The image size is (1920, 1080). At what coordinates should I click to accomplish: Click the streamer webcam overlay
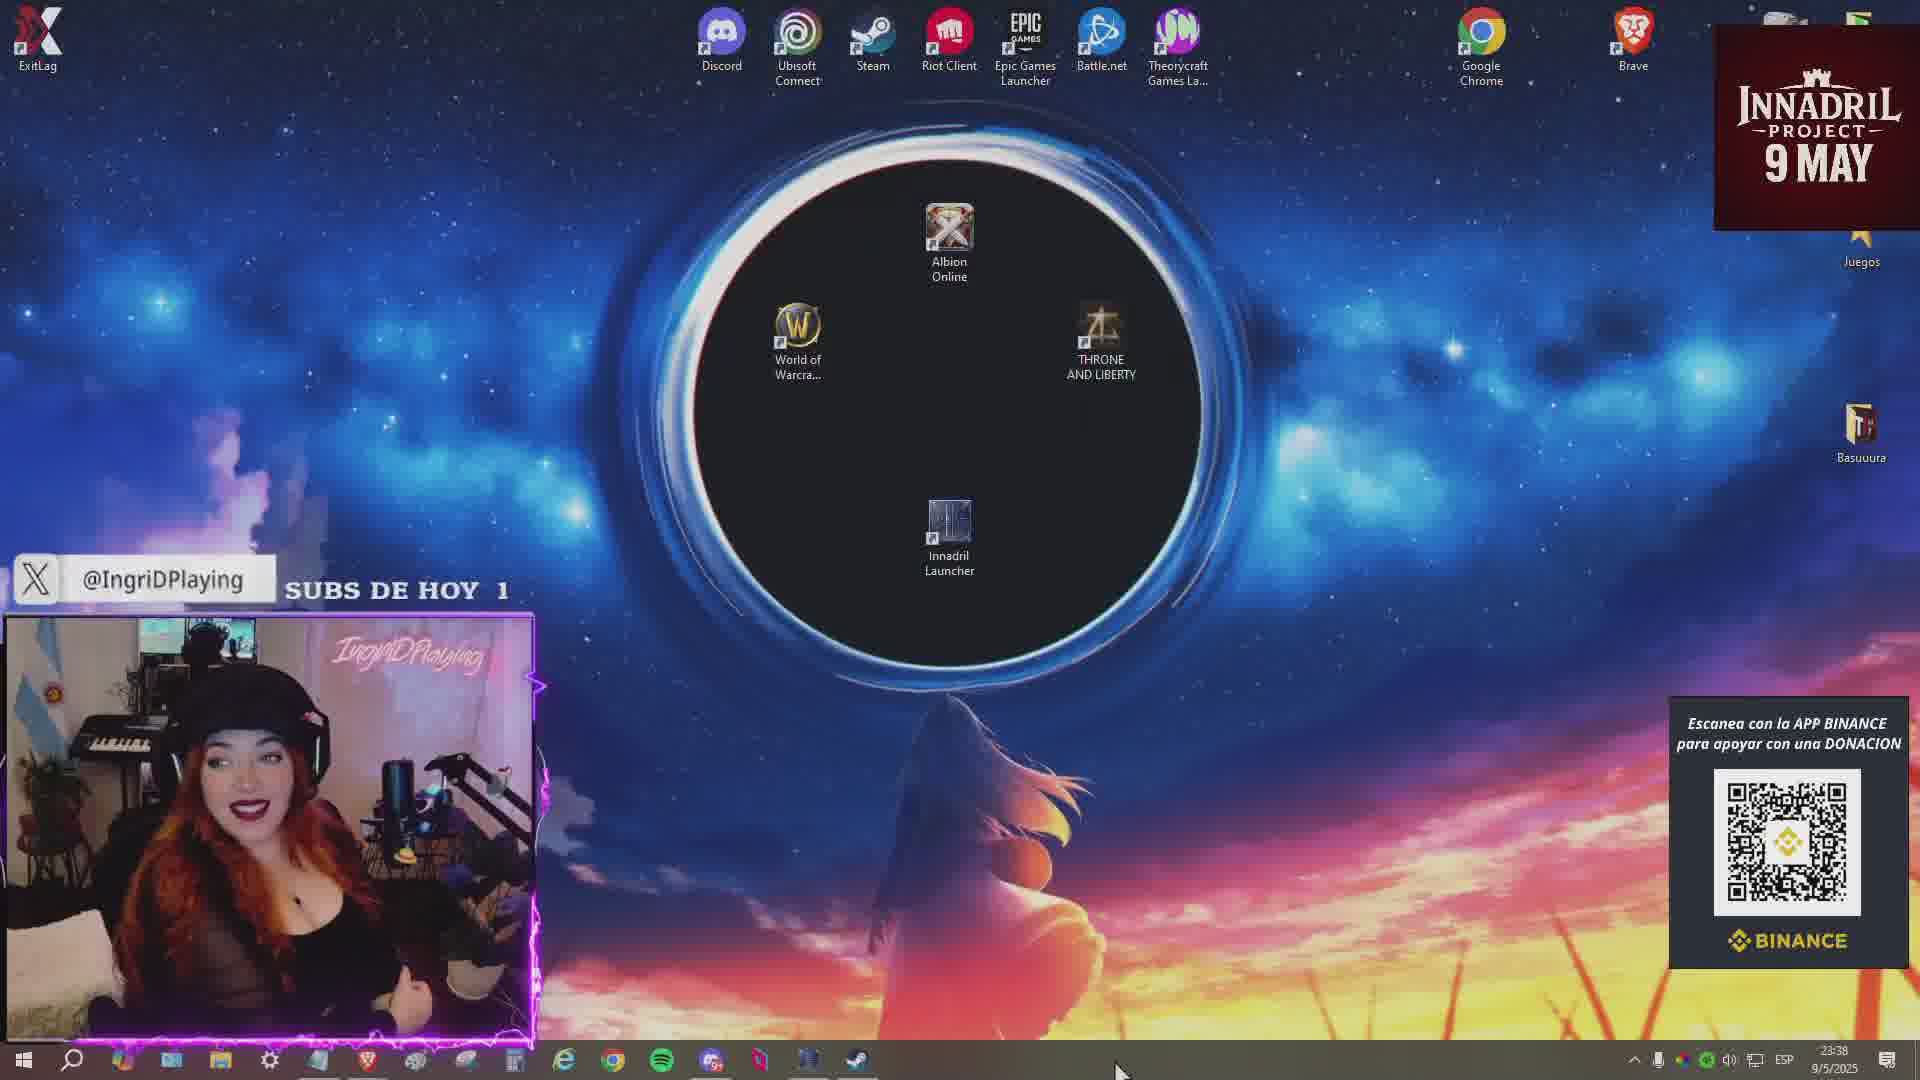coord(270,828)
